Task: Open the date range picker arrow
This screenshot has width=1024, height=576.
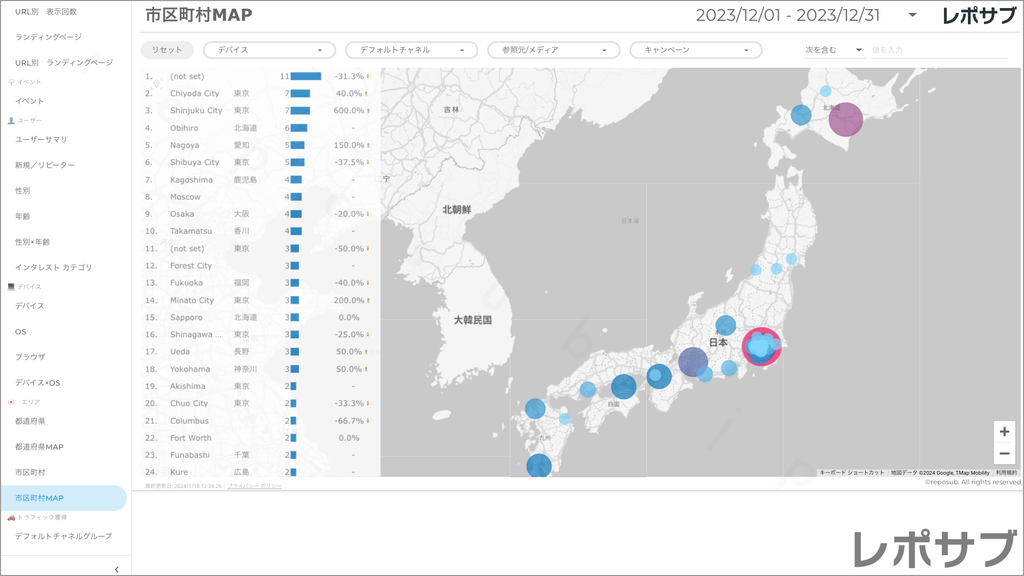Action: [912, 16]
